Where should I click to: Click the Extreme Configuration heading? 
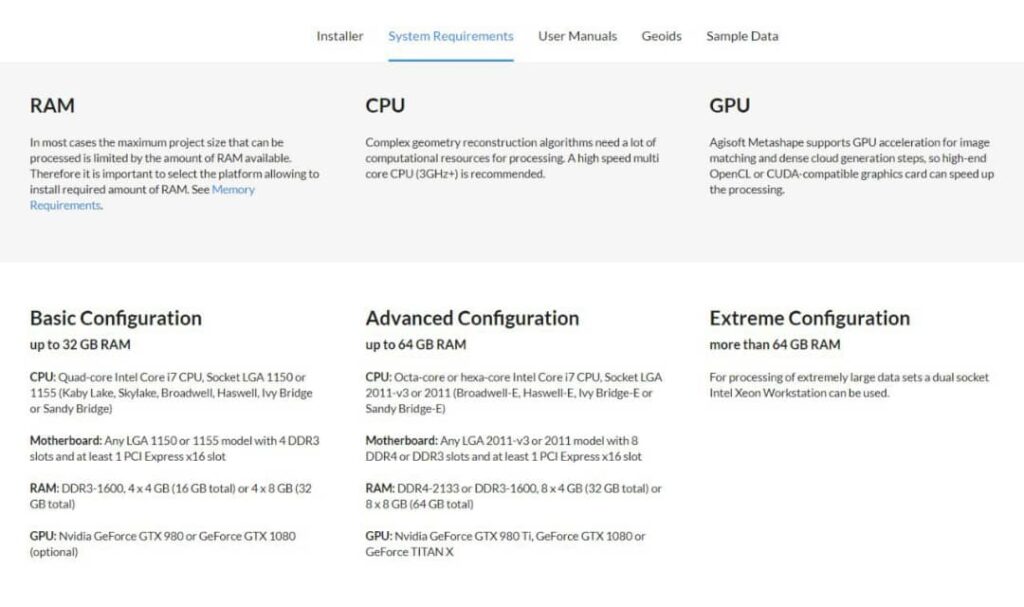pos(809,318)
